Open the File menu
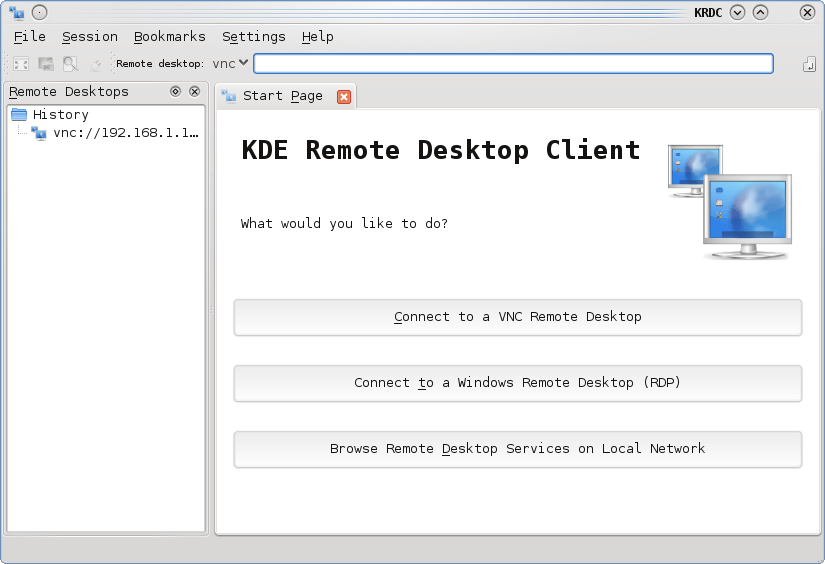Viewport: 825px width, 564px height. click(30, 36)
